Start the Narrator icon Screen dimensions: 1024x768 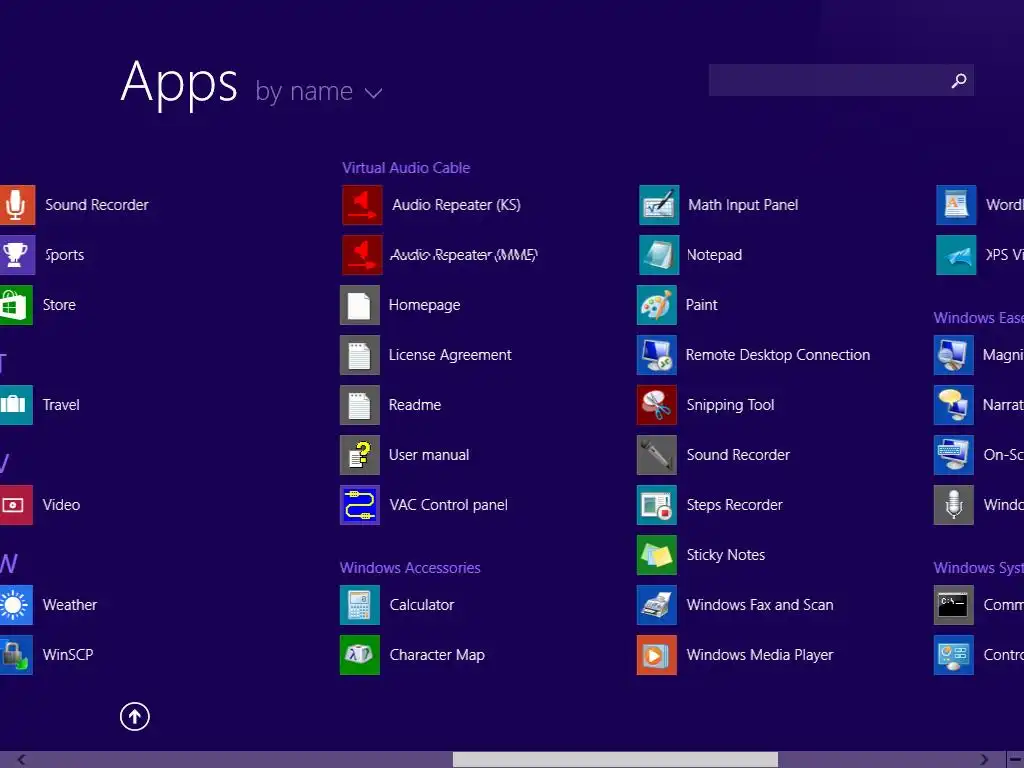(954, 405)
